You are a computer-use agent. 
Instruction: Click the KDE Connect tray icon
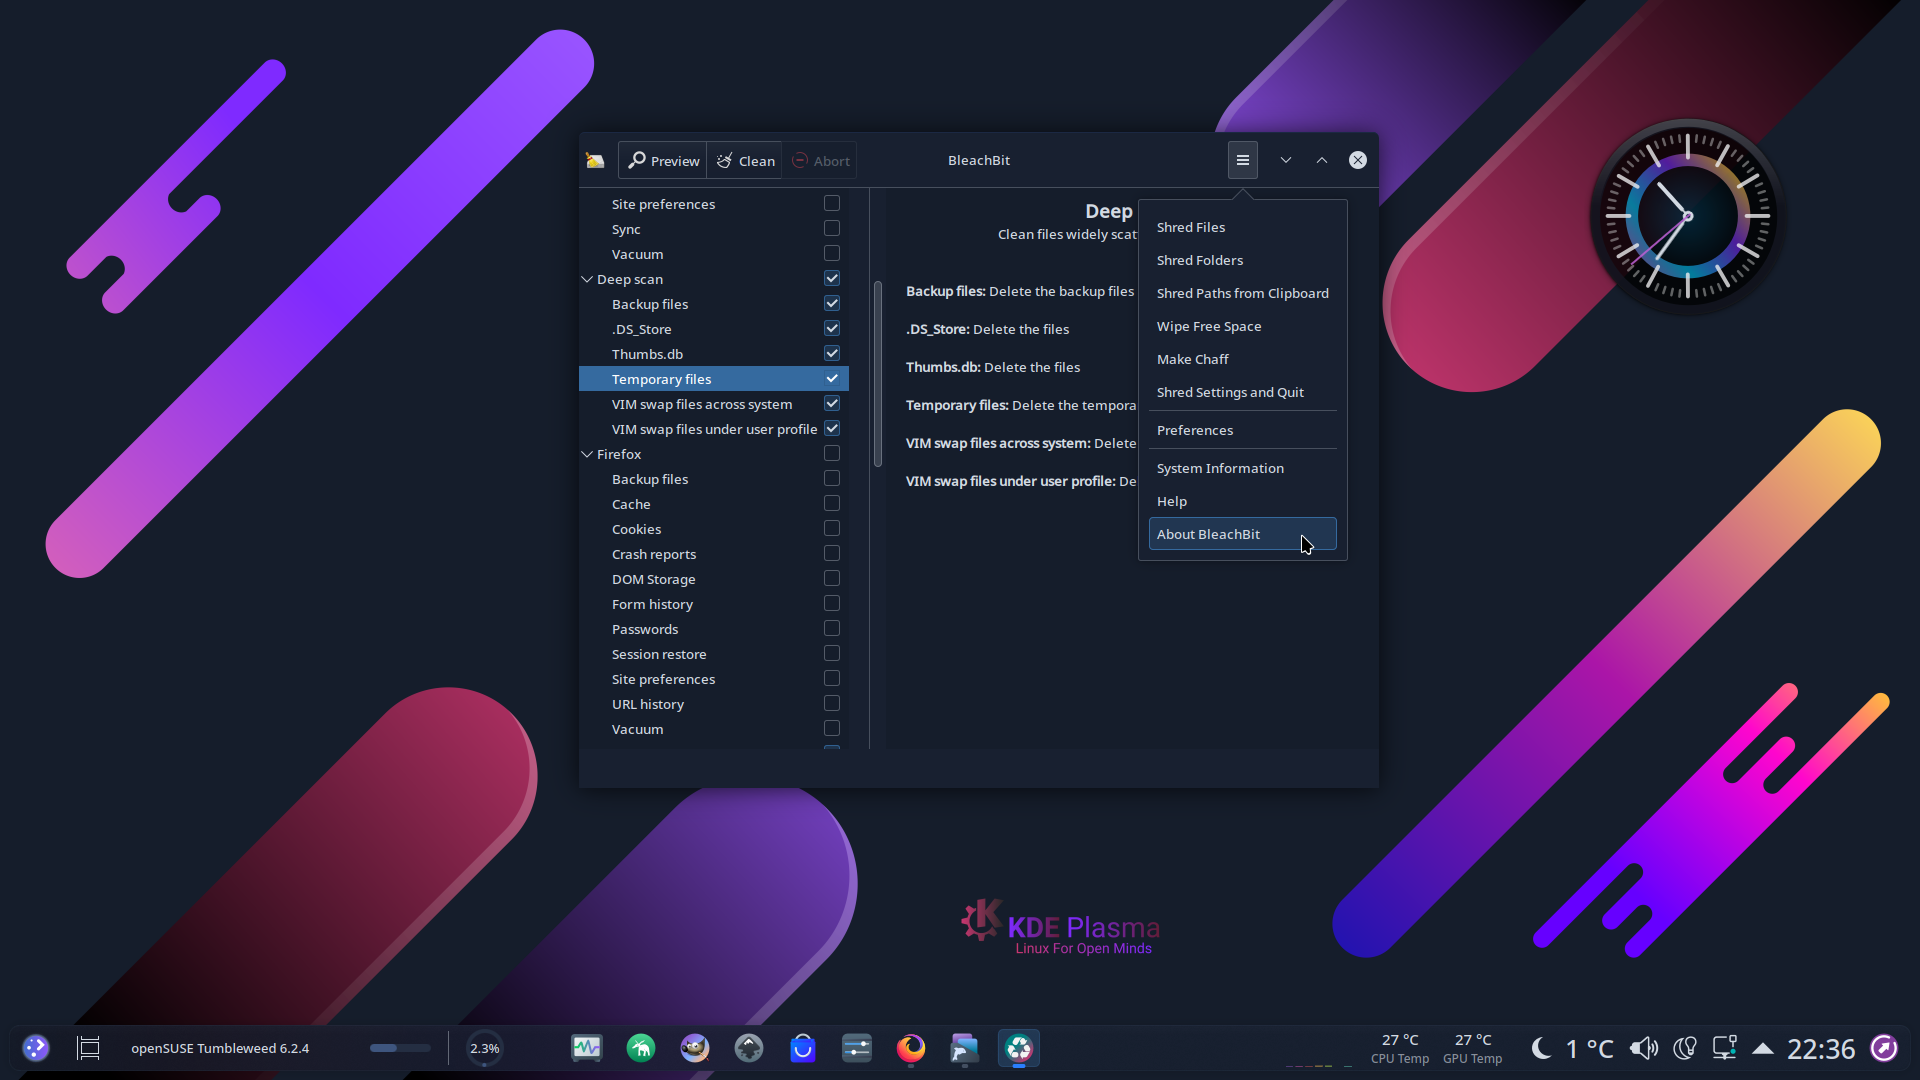click(x=1685, y=1048)
